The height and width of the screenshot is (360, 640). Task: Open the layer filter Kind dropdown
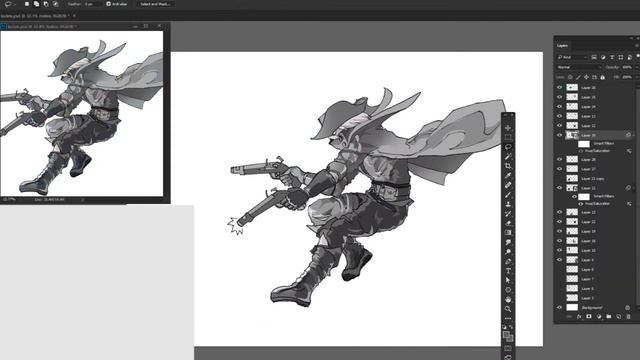(572, 57)
